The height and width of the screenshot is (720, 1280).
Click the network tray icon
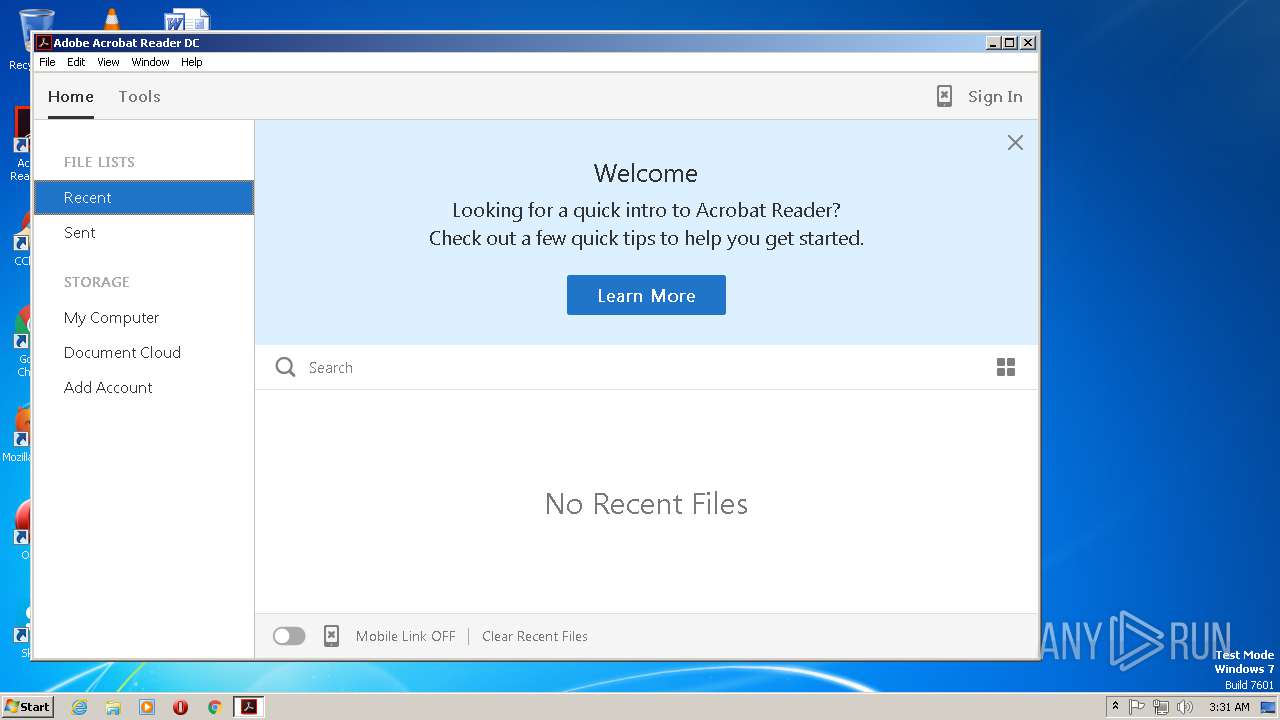pyautogui.click(x=1161, y=707)
